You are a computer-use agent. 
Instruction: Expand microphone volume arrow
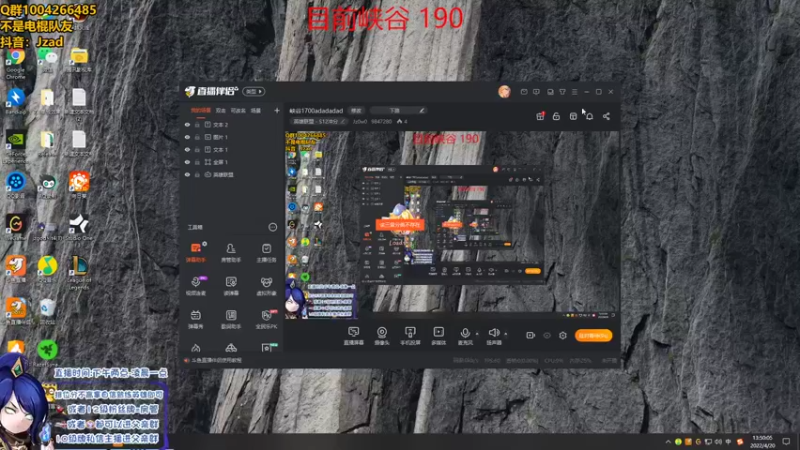coord(477,334)
